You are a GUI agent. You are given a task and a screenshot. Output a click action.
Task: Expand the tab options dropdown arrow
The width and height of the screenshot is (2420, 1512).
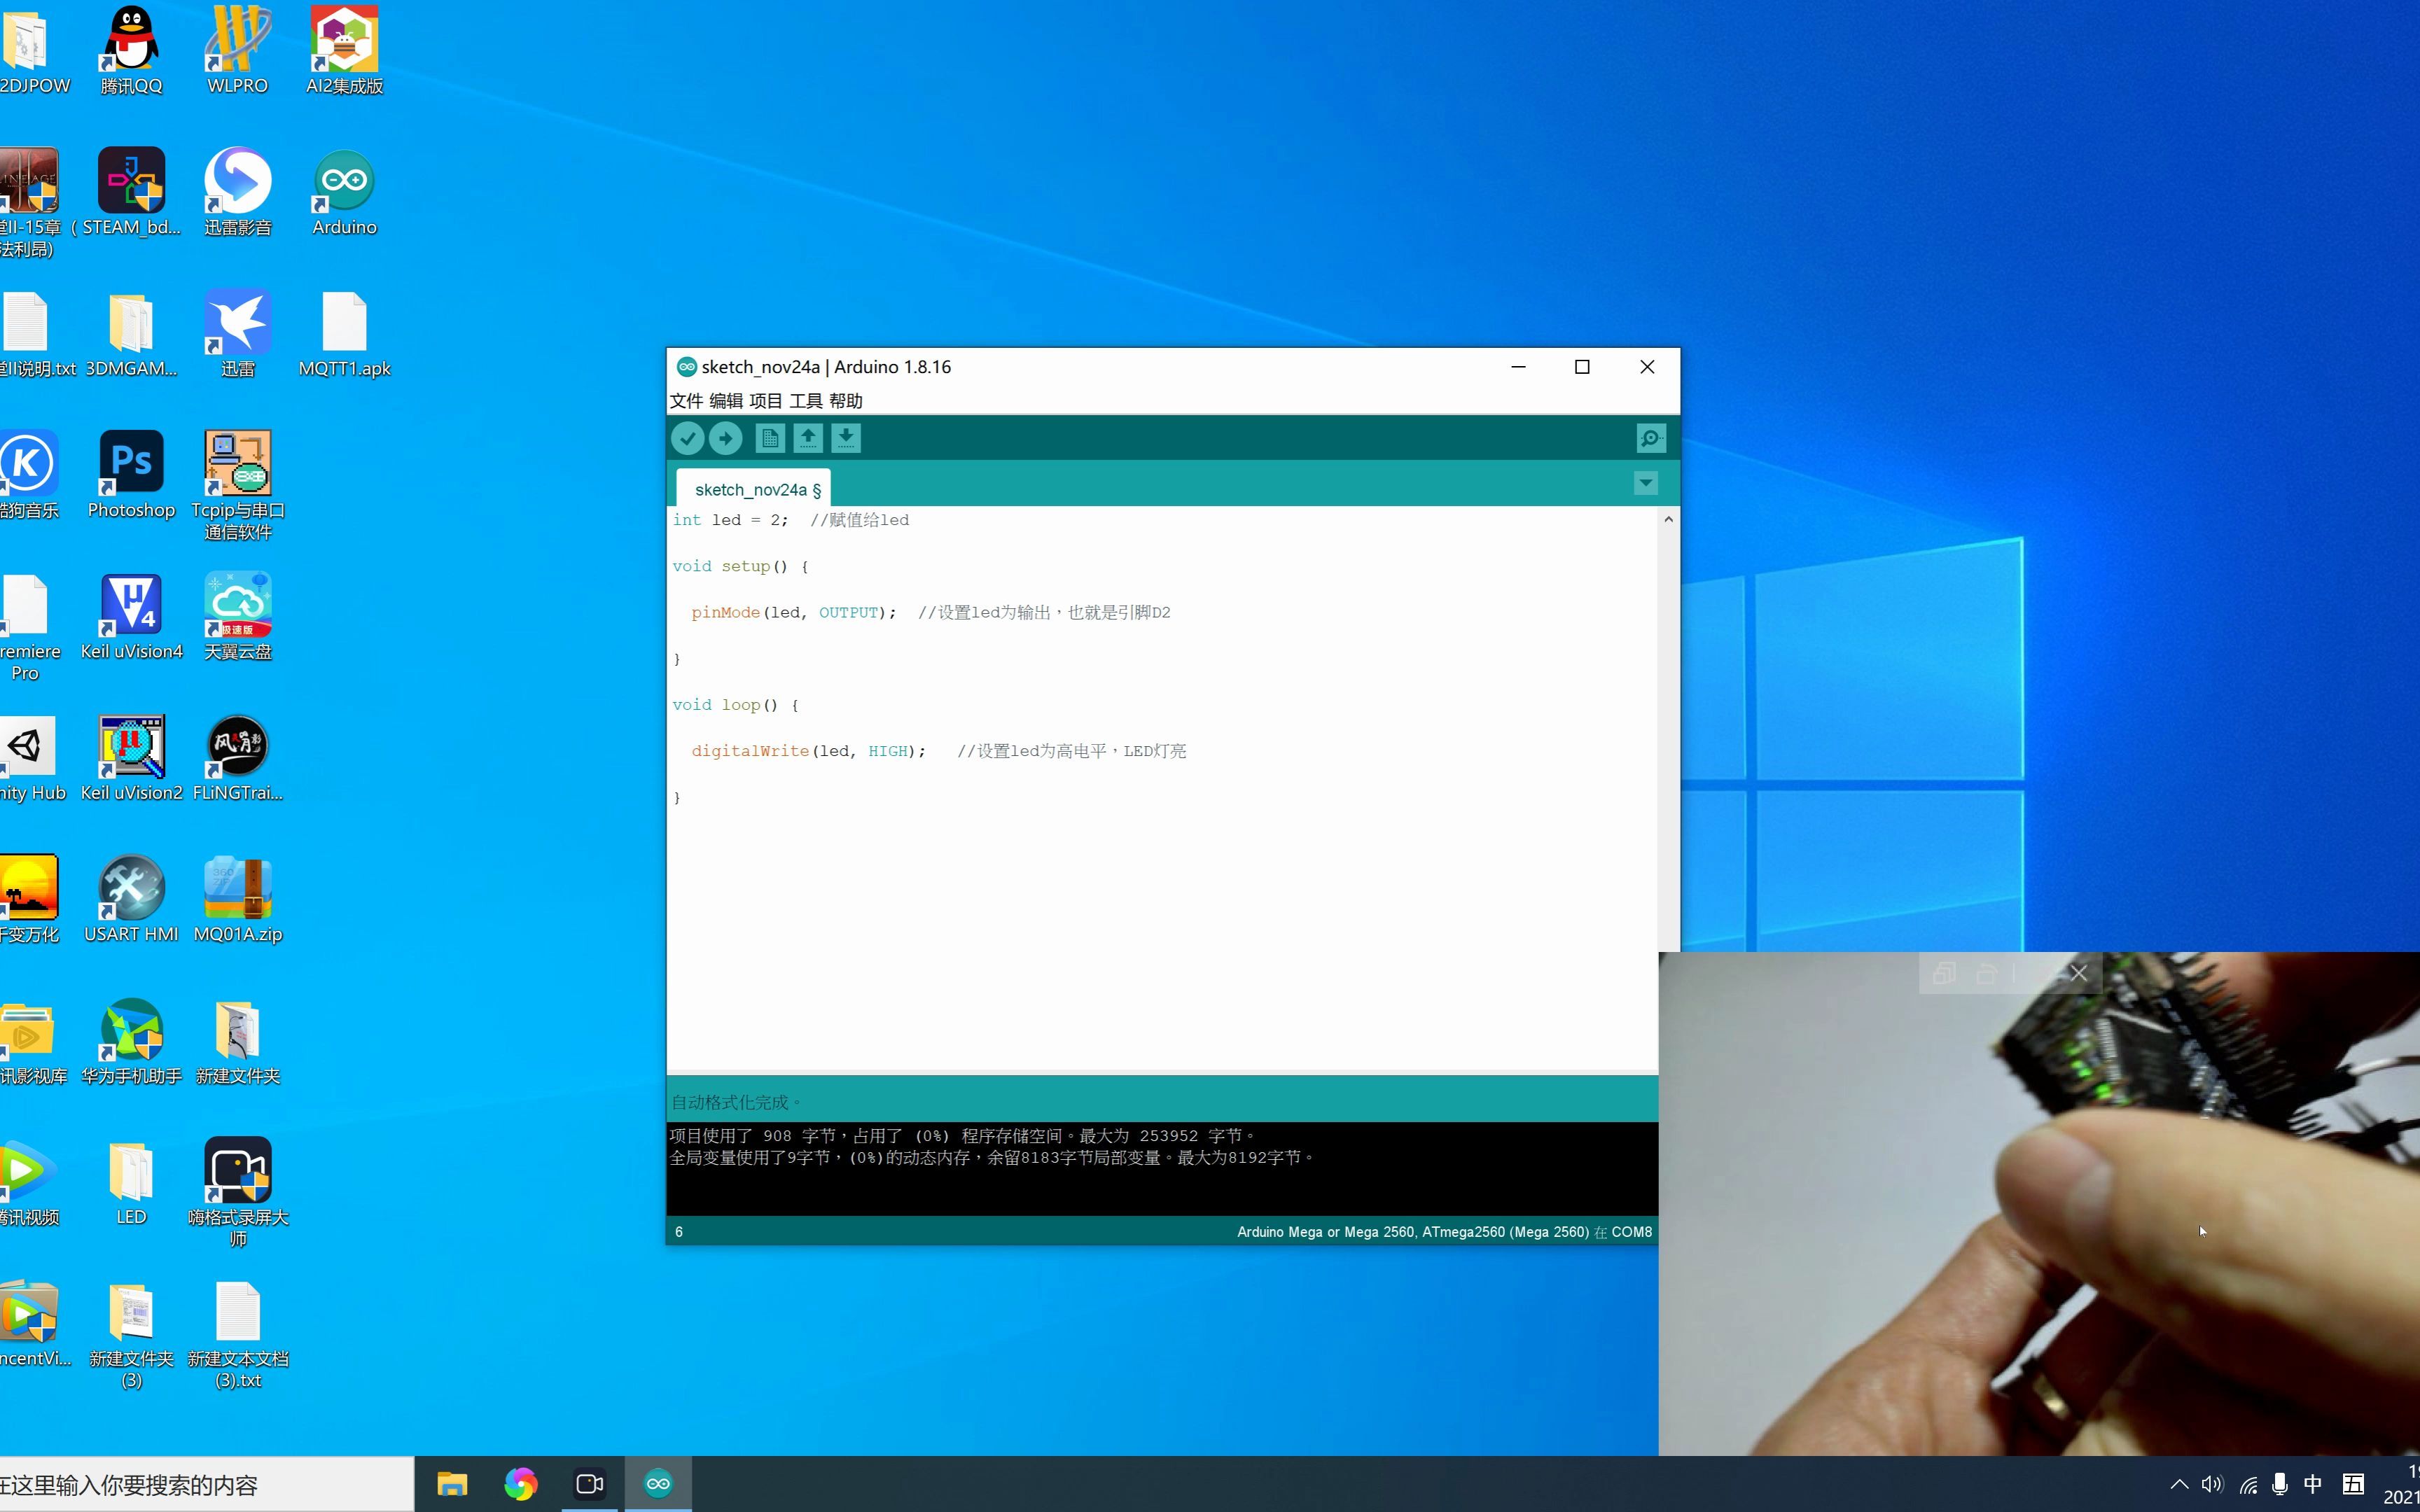(1645, 484)
